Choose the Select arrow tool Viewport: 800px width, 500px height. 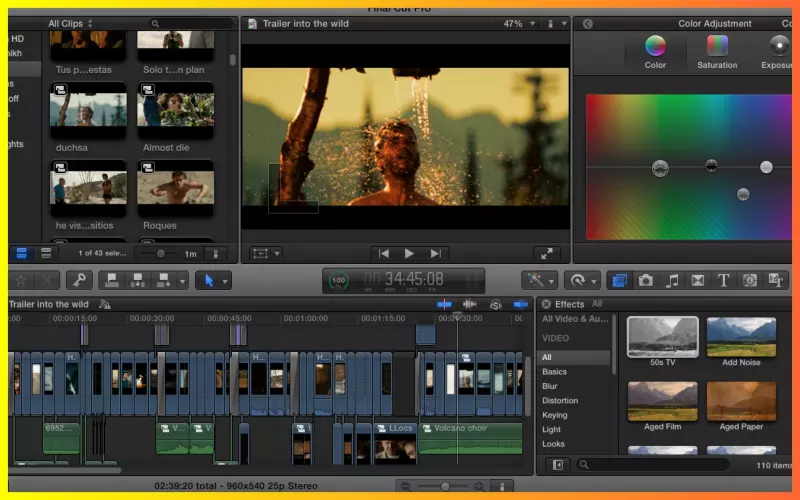pyautogui.click(x=209, y=280)
